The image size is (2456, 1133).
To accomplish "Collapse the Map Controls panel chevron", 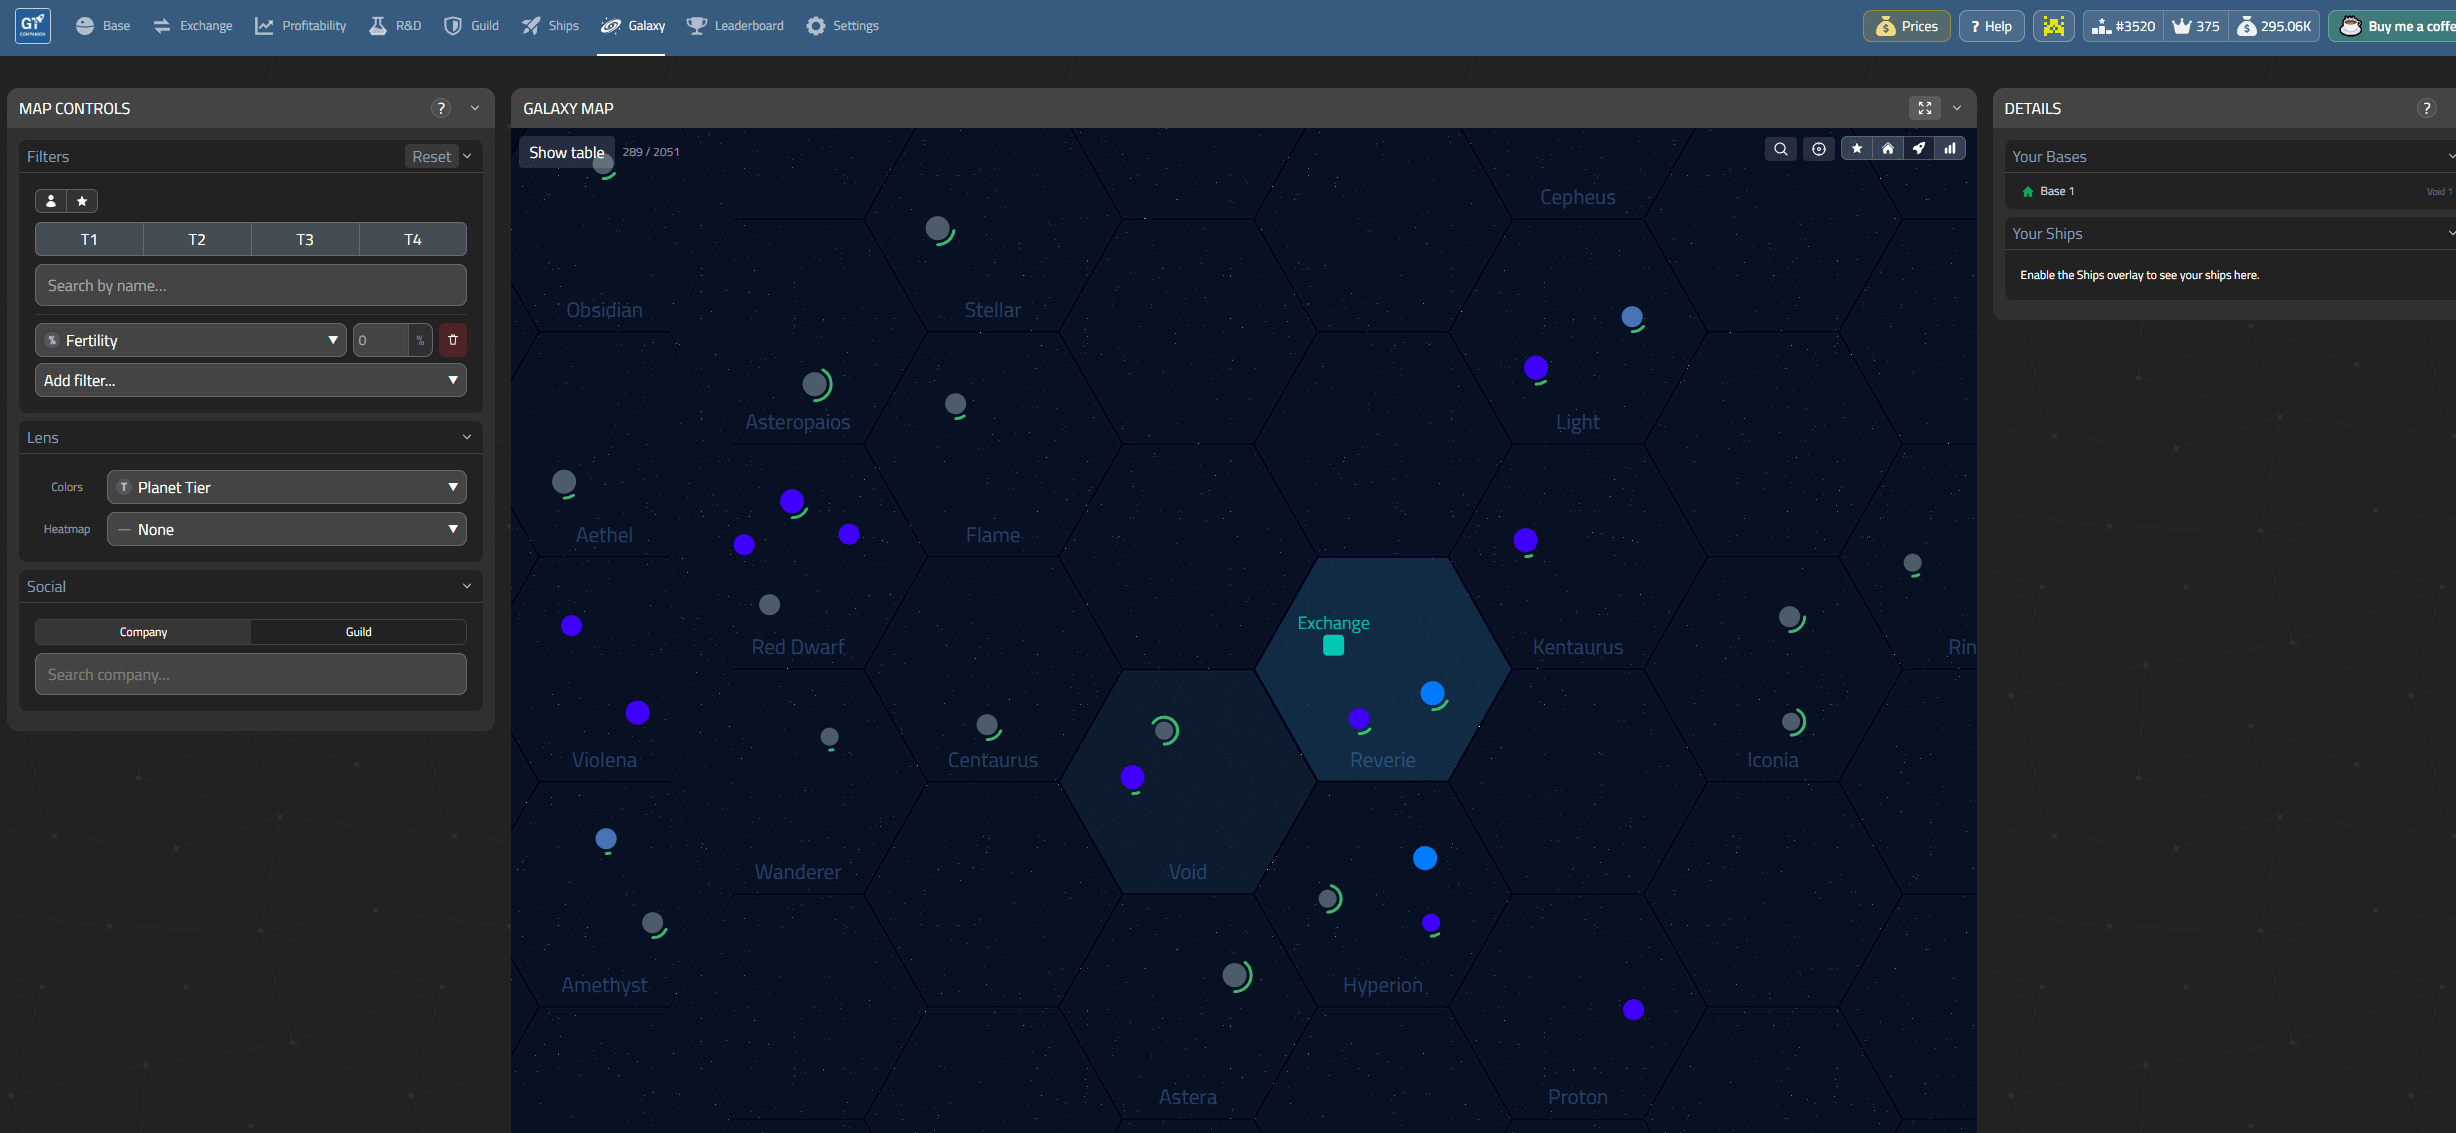I will [475, 108].
